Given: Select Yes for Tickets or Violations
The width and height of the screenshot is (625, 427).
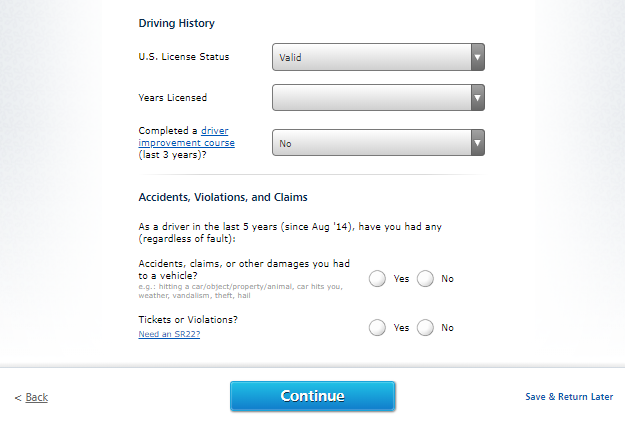Looking at the screenshot, I should pyautogui.click(x=378, y=327).
